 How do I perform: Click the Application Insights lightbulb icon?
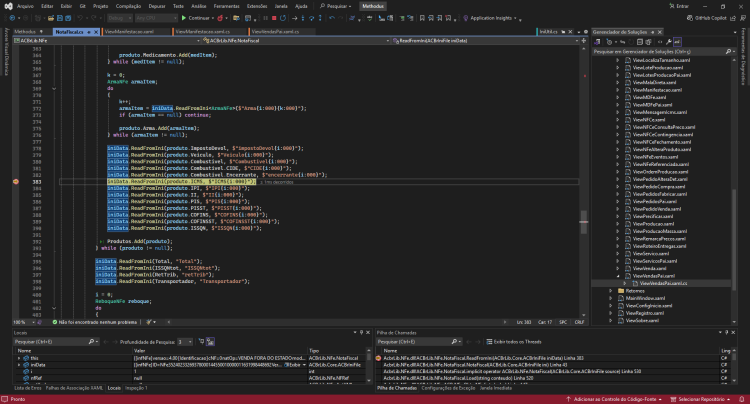(x=465, y=18)
